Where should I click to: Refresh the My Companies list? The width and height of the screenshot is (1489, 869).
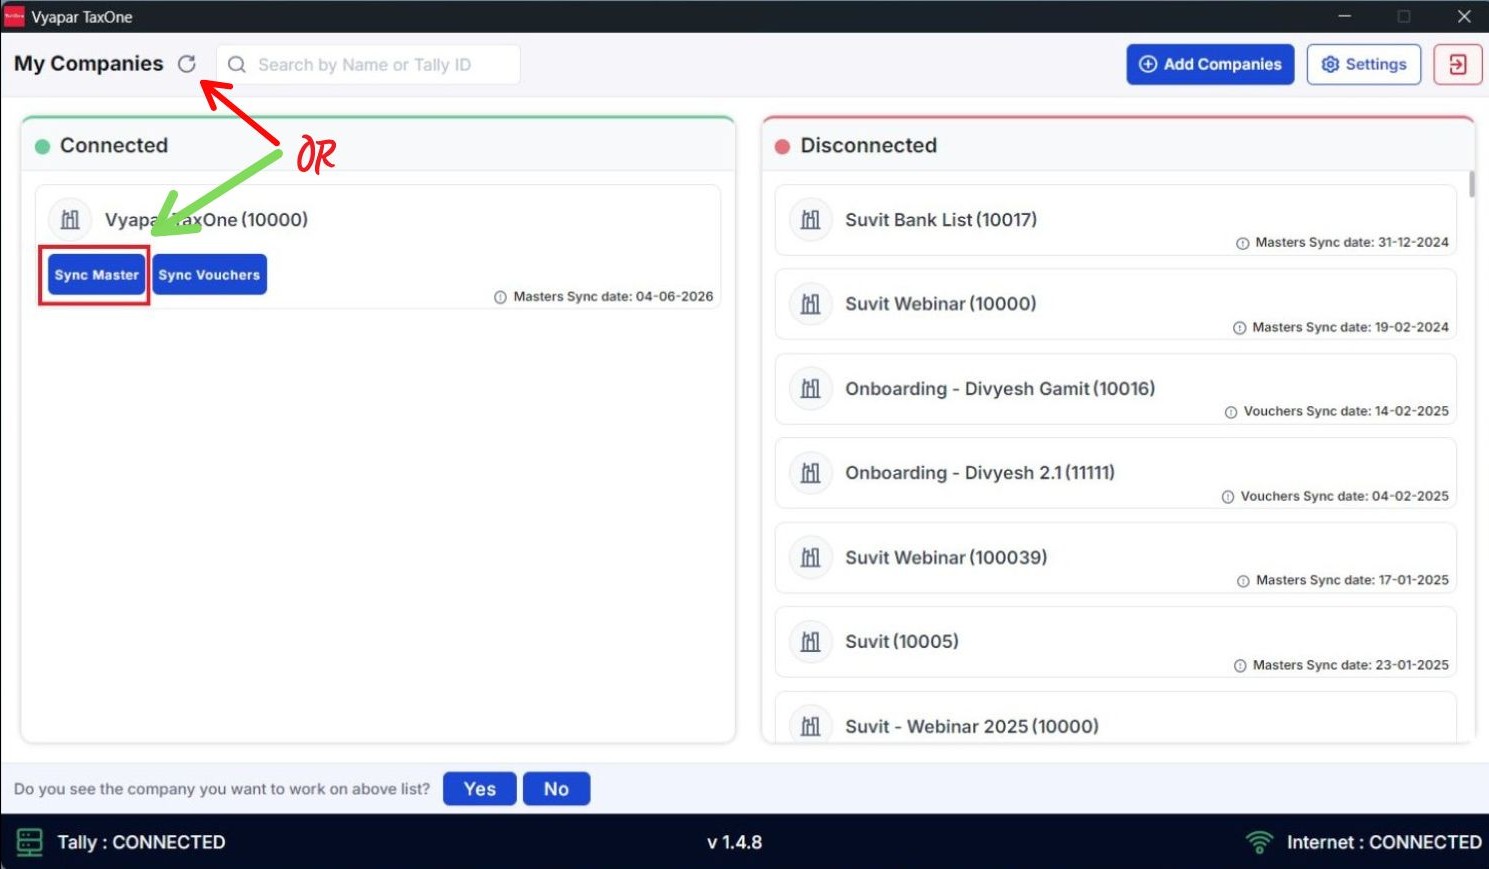coord(187,64)
